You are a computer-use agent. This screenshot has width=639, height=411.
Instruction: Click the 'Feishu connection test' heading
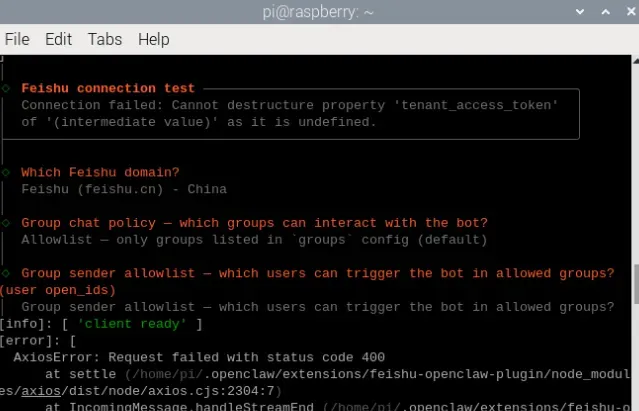tap(108, 88)
